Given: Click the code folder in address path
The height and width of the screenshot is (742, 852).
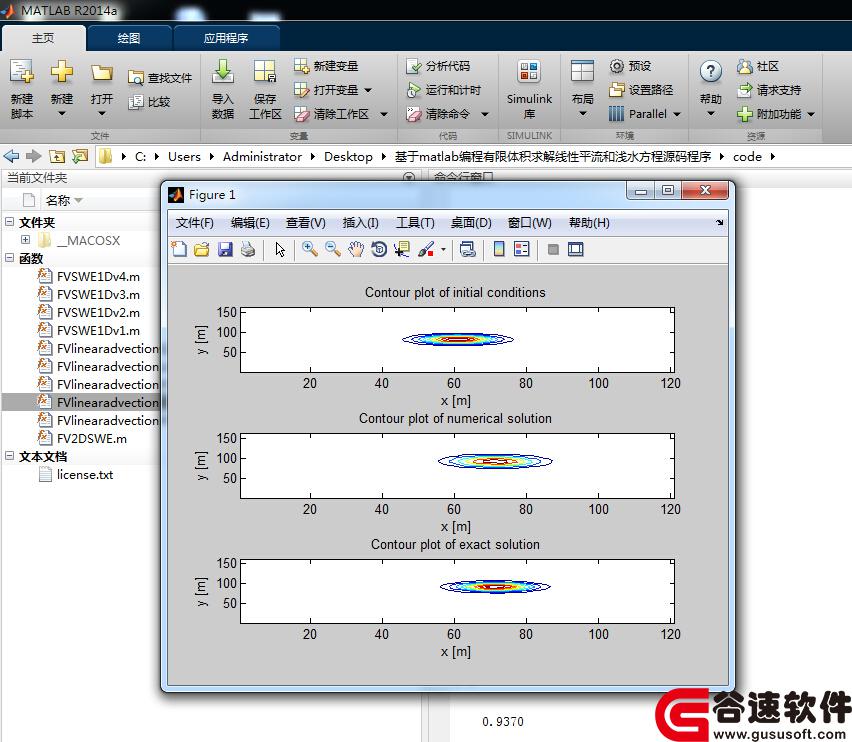Looking at the screenshot, I should 747,157.
